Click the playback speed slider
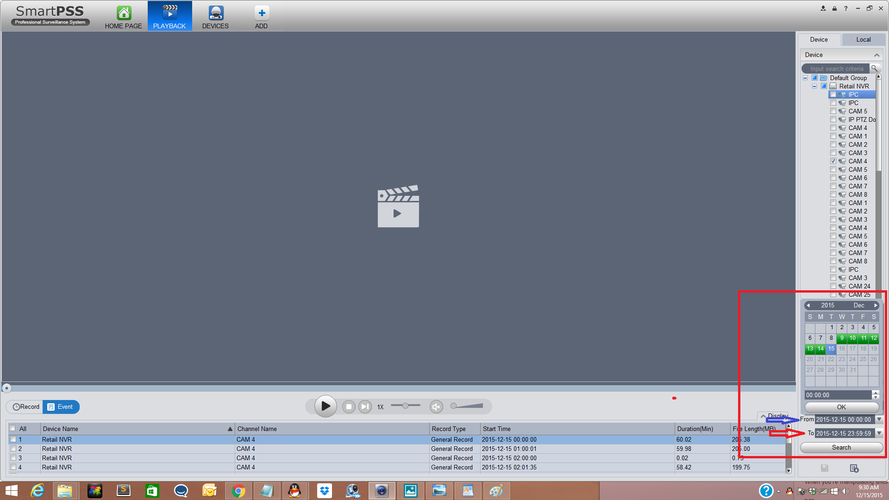 405,406
